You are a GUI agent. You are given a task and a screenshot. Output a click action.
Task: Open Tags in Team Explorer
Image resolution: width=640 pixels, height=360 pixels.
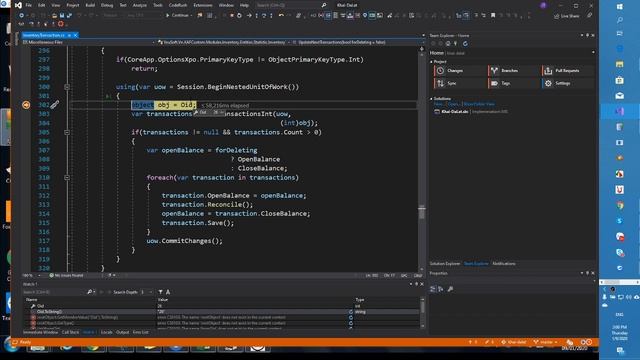tap(514, 83)
